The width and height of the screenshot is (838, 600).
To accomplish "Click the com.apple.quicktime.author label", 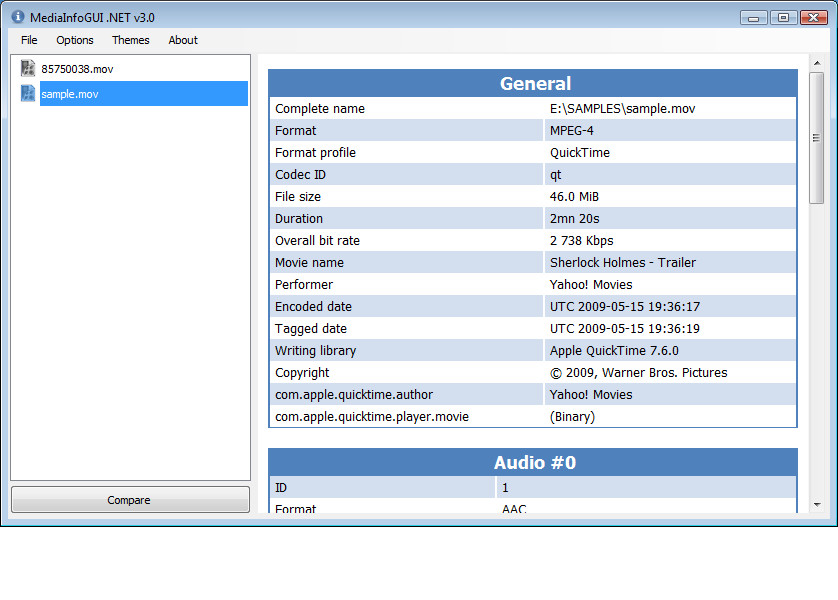I will [354, 394].
